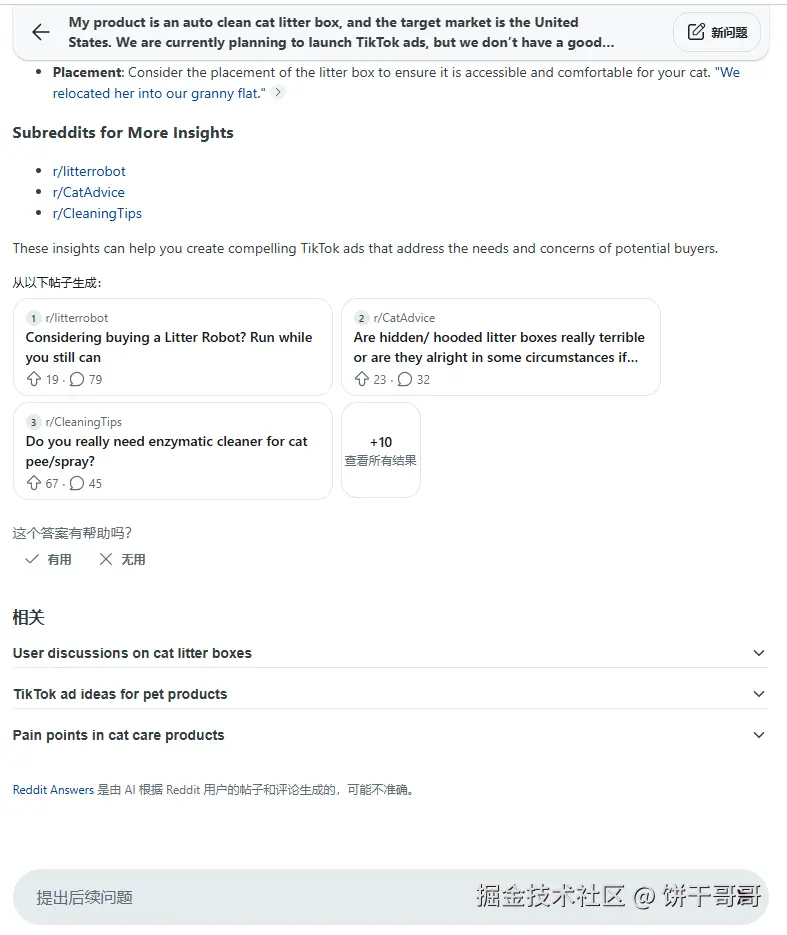The image size is (787, 935).
Task: Expand User discussions on cat litter boxes
Action: pos(759,653)
